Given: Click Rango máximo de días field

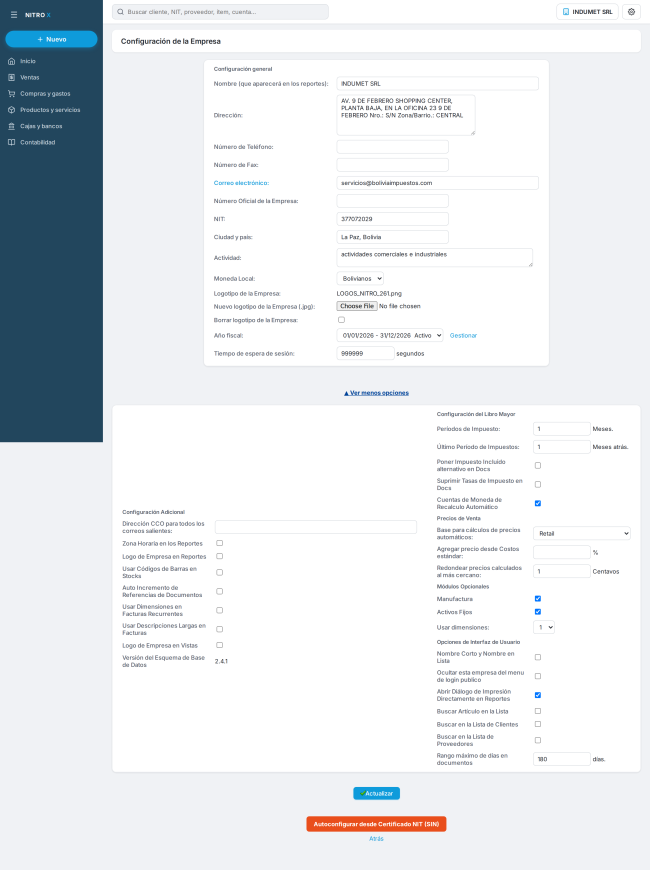Looking at the screenshot, I should pyautogui.click(x=562, y=759).
